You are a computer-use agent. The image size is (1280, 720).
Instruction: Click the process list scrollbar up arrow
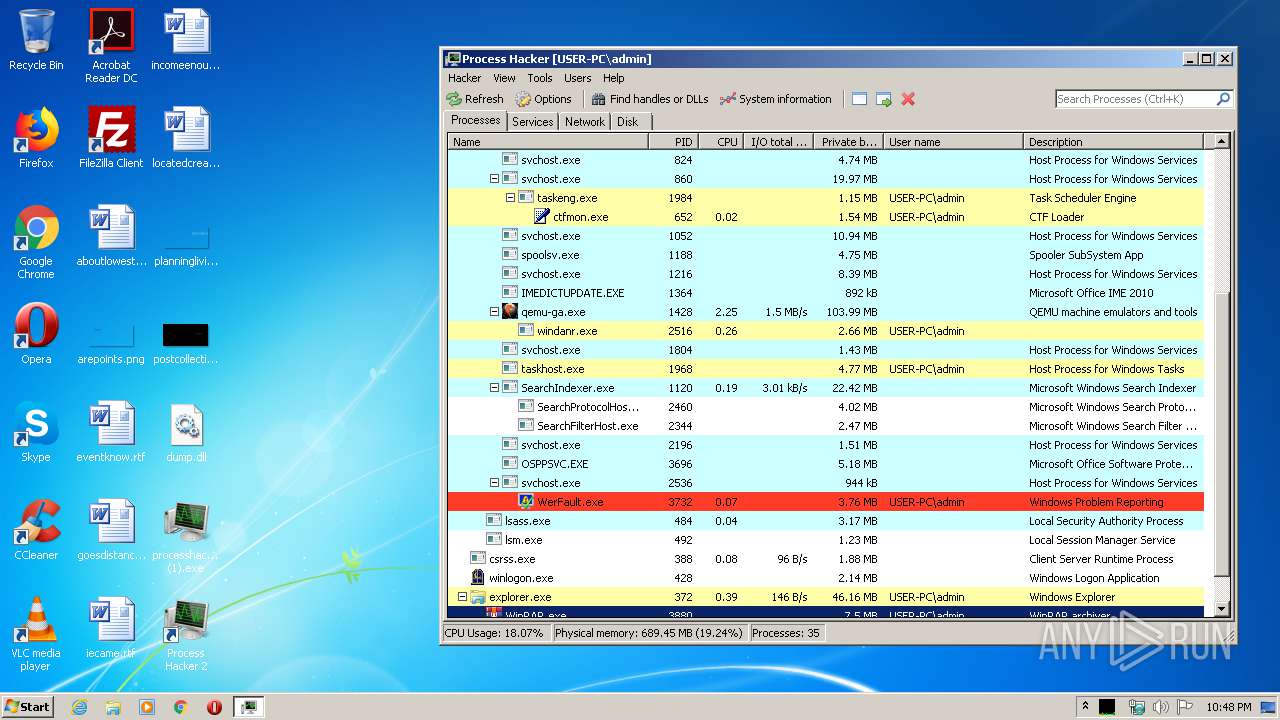point(1221,142)
